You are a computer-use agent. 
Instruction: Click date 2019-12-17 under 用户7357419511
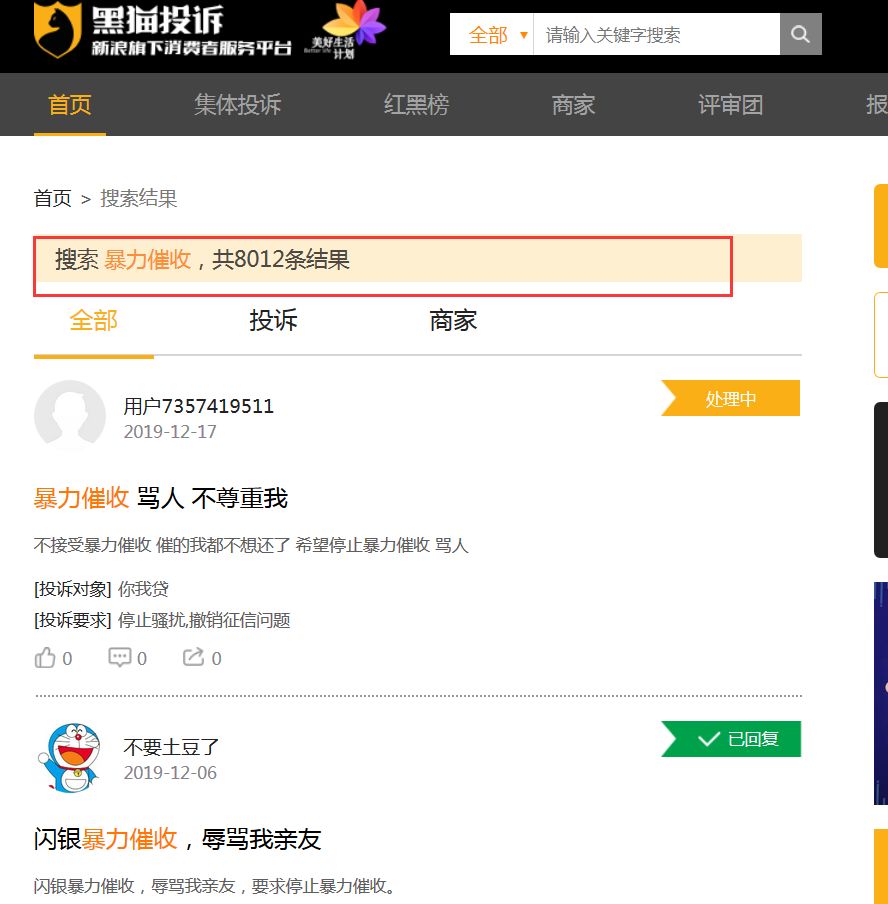pyautogui.click(x=170, y=432)
